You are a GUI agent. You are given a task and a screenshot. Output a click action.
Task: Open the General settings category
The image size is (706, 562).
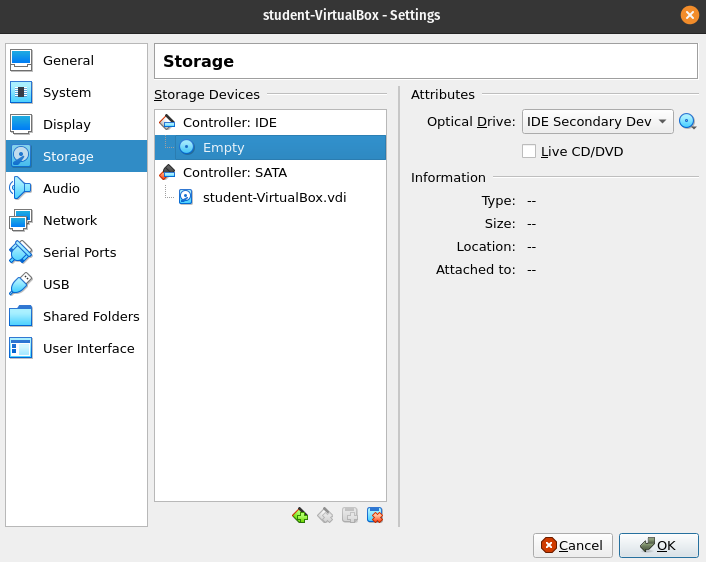click(68, 60)
